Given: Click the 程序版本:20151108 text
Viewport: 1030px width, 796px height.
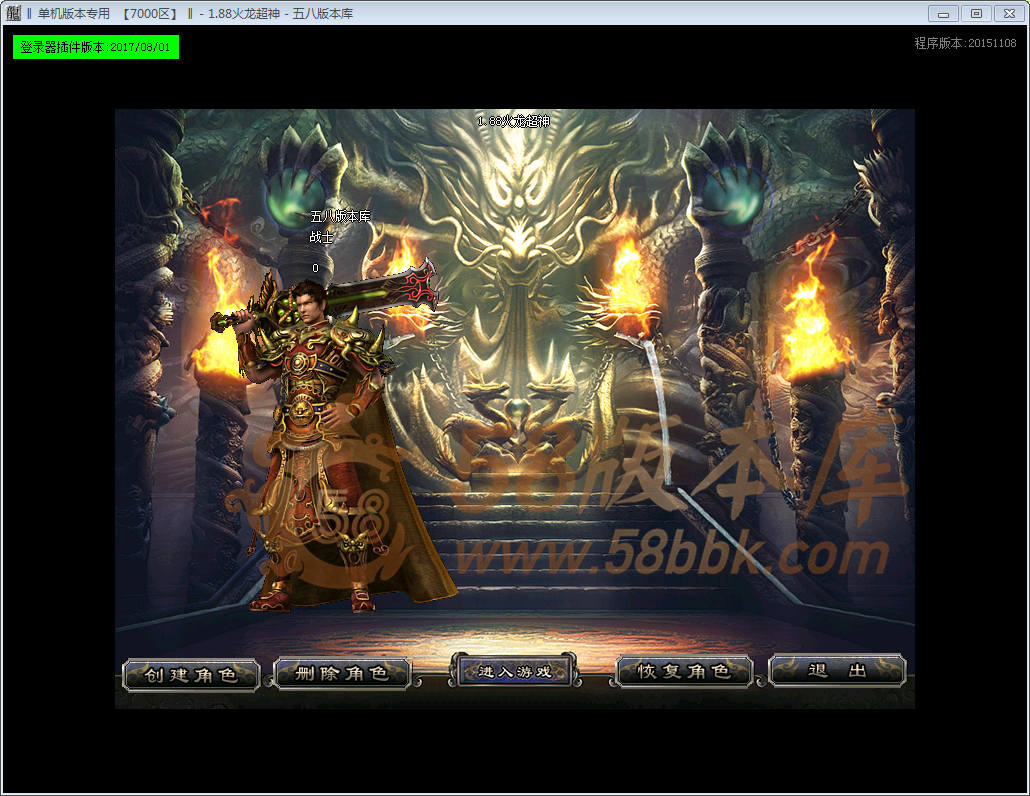Looking at the screenshot, I should pos(965,43).
